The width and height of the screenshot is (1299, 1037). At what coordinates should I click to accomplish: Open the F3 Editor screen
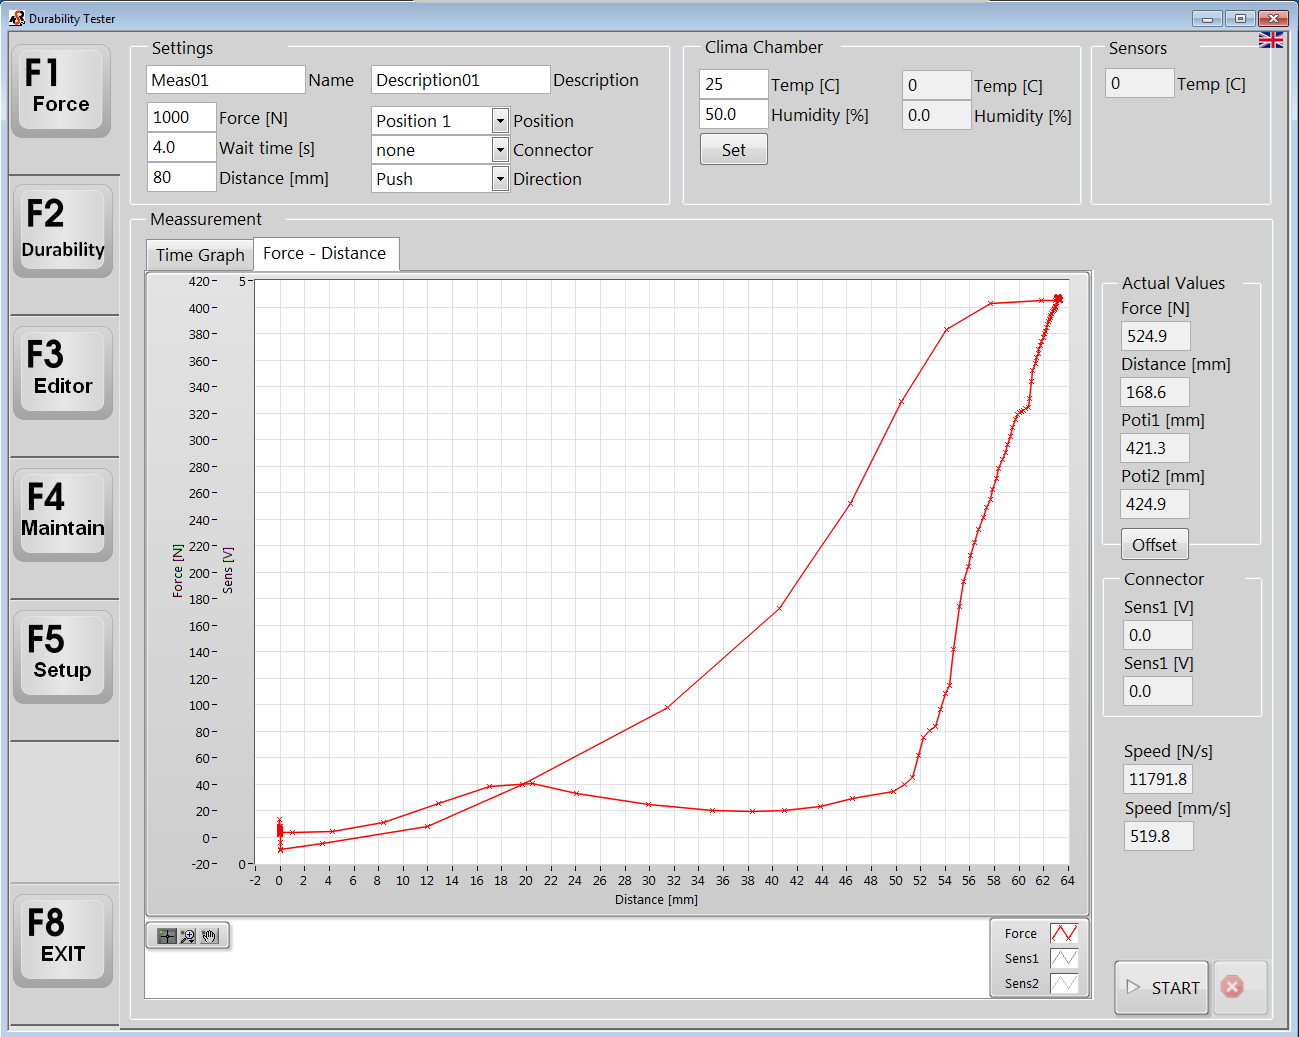pyautogui.click(x=63, y=371)
